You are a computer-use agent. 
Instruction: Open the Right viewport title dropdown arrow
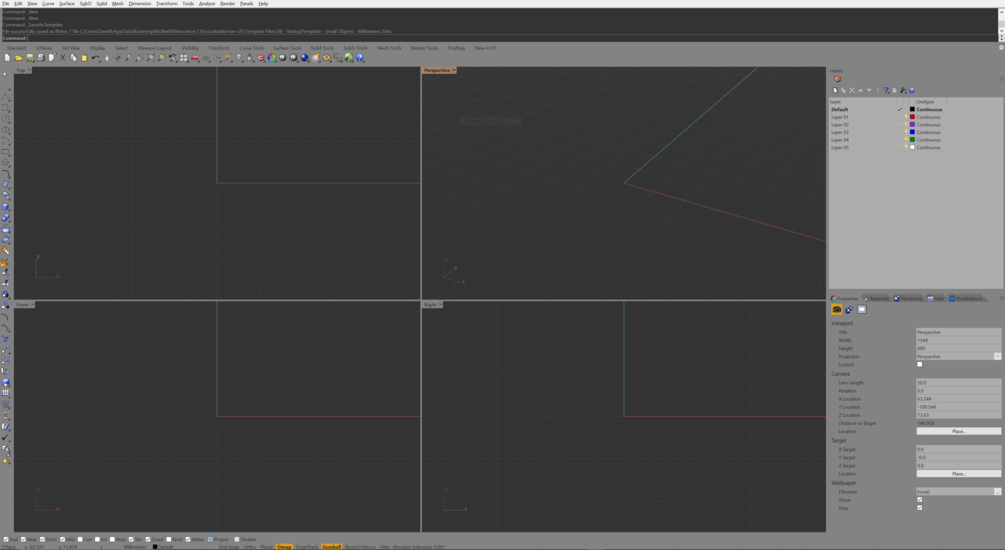(440, 304)
